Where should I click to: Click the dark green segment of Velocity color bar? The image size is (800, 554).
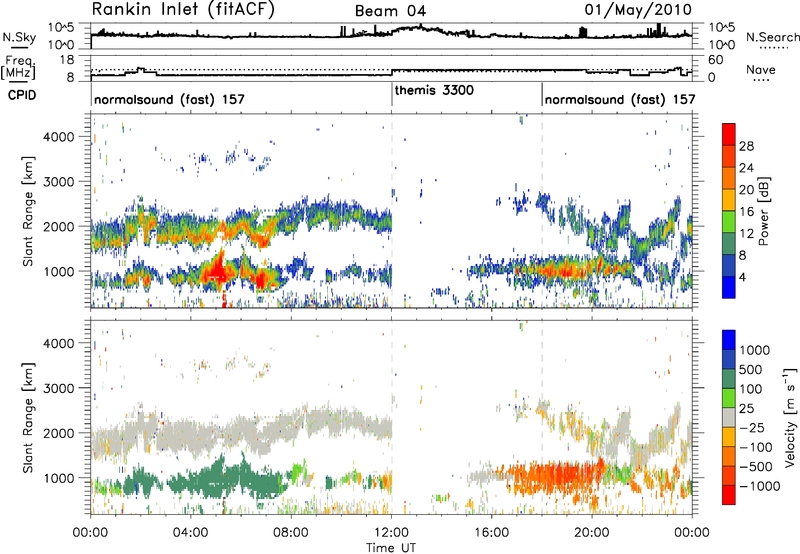pos(729,379)
